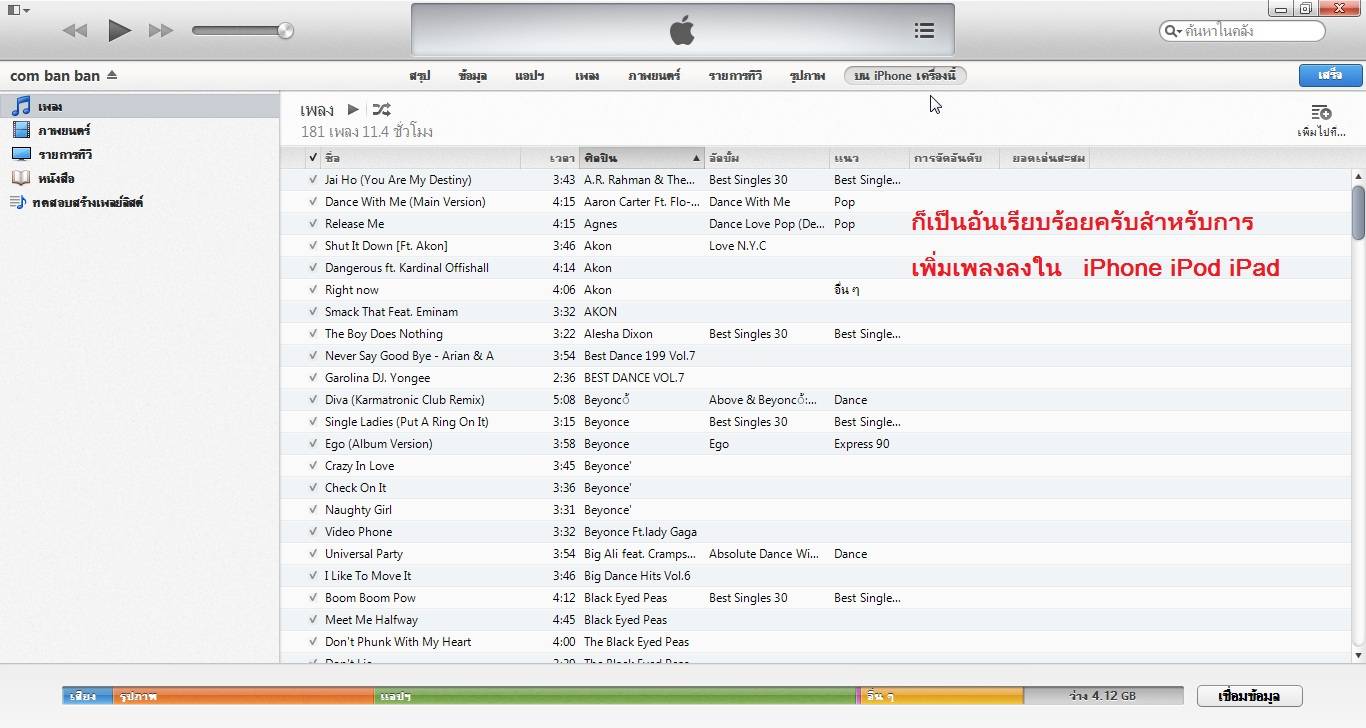Image resolution: width=1366 pixels, height=728 pixels.
Task: Toggle the check-all column header checkmark
Action: 313,158
